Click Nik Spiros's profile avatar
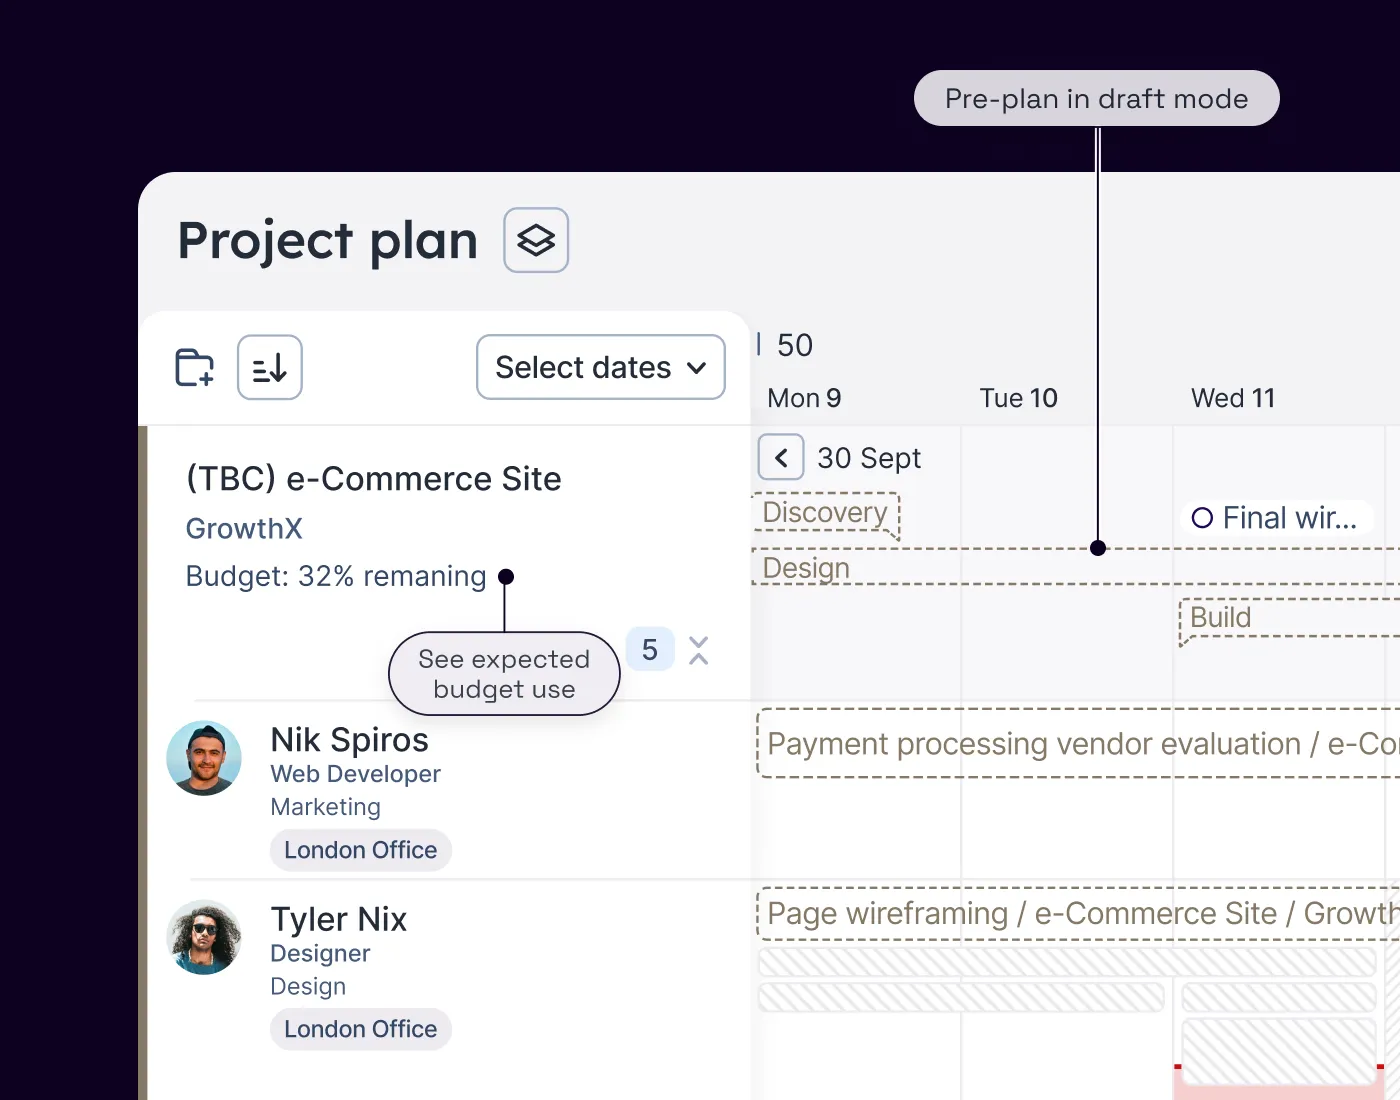This screenshot has height=1100, width=1400. (204, 758)
